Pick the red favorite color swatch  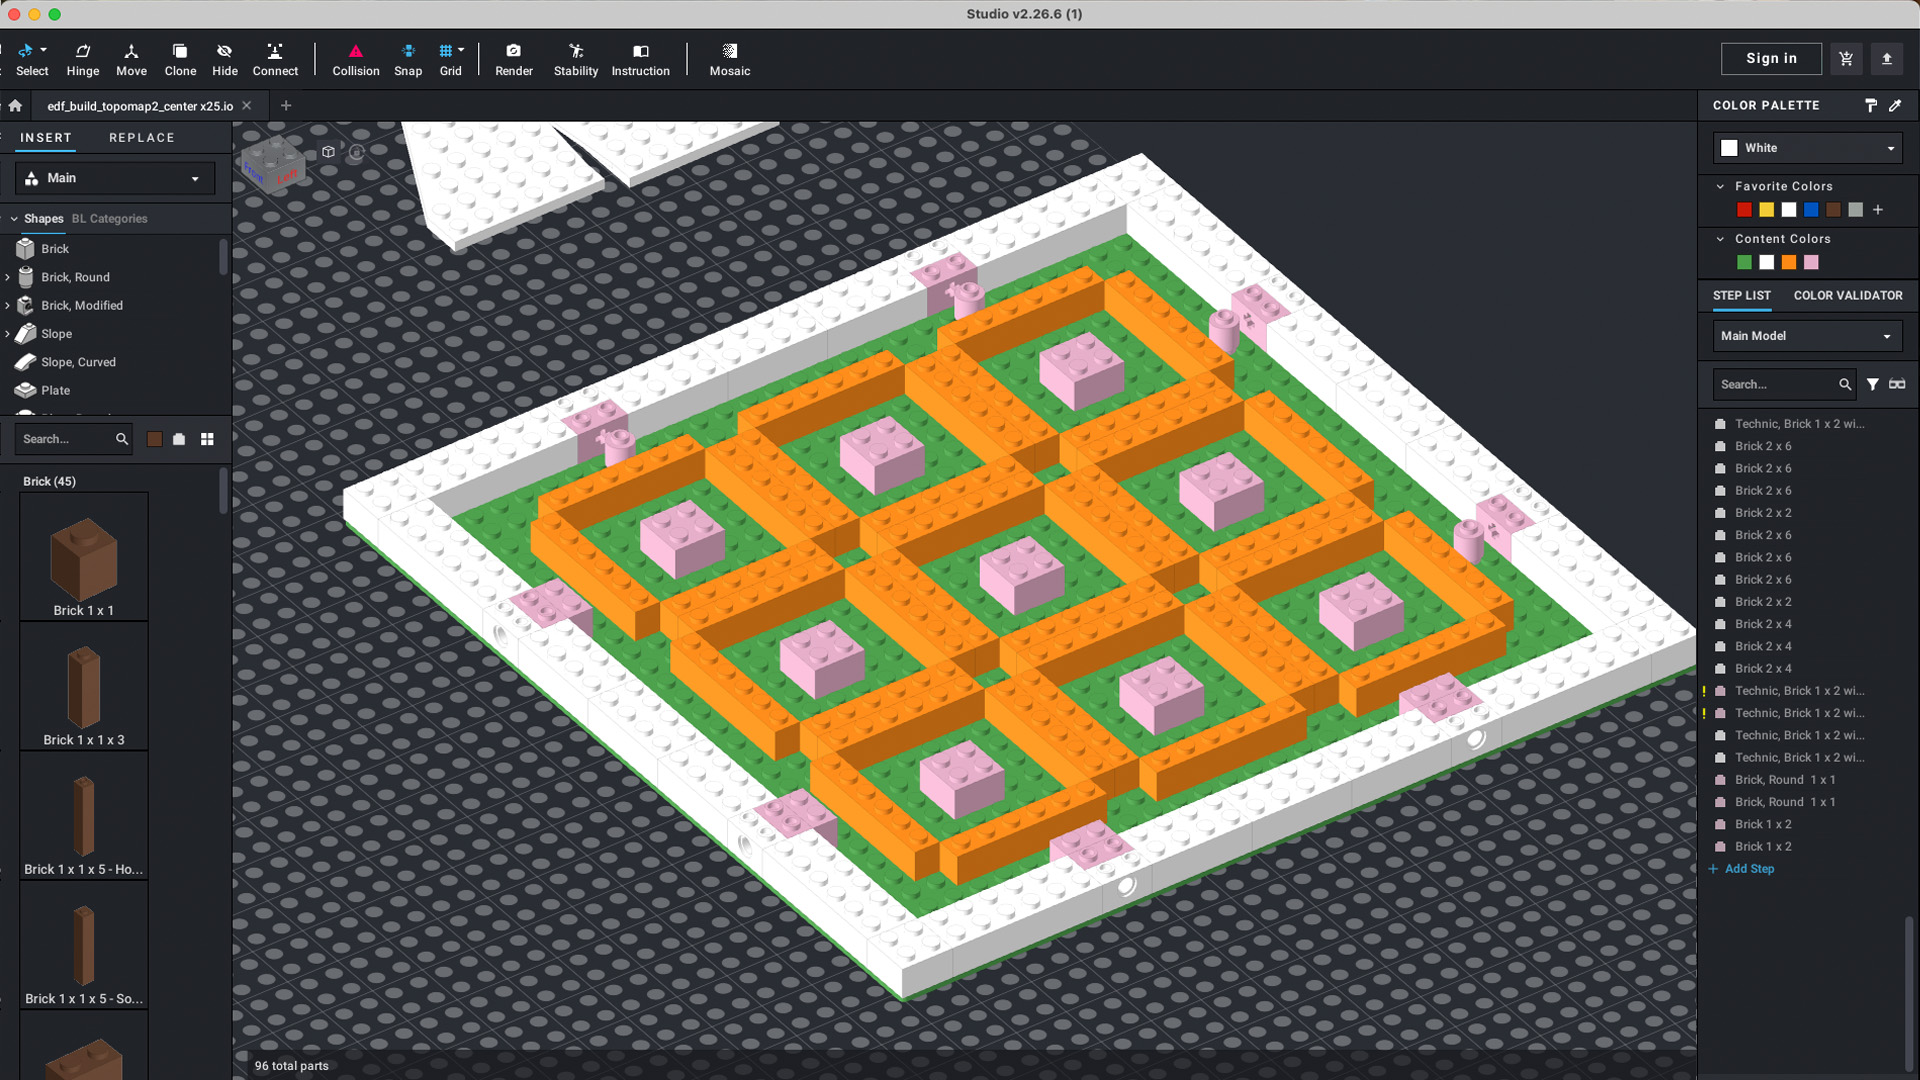click(x=1744, y=210)
